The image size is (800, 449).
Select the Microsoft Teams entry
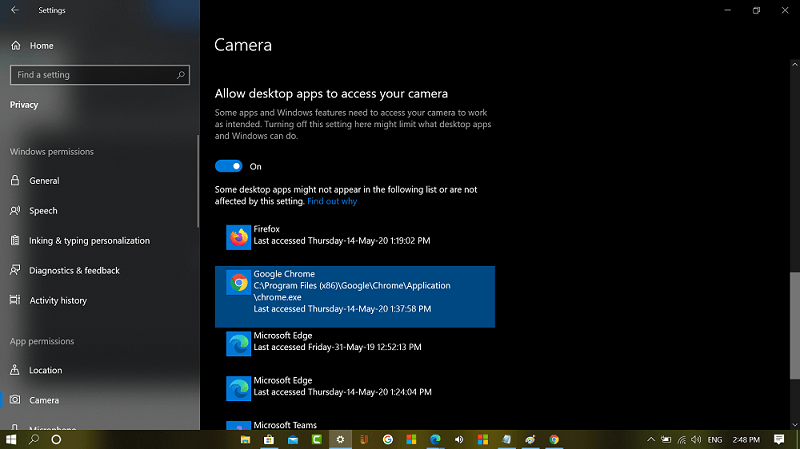coord(285,425)
